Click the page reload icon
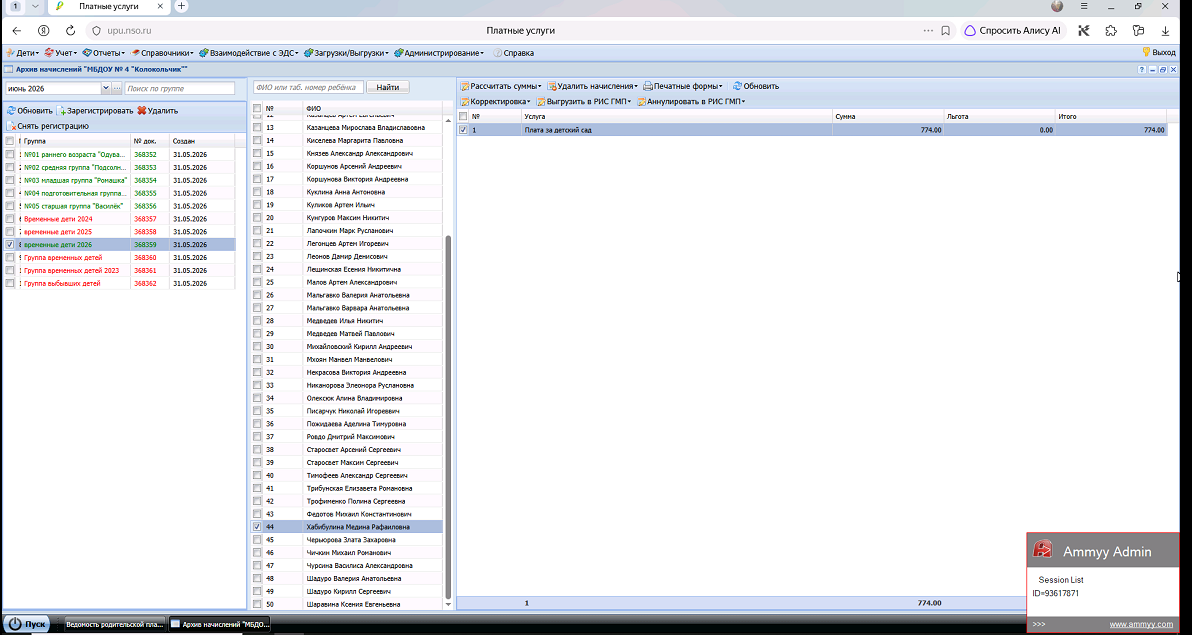 pyautogui.click(x=70, y=31)
